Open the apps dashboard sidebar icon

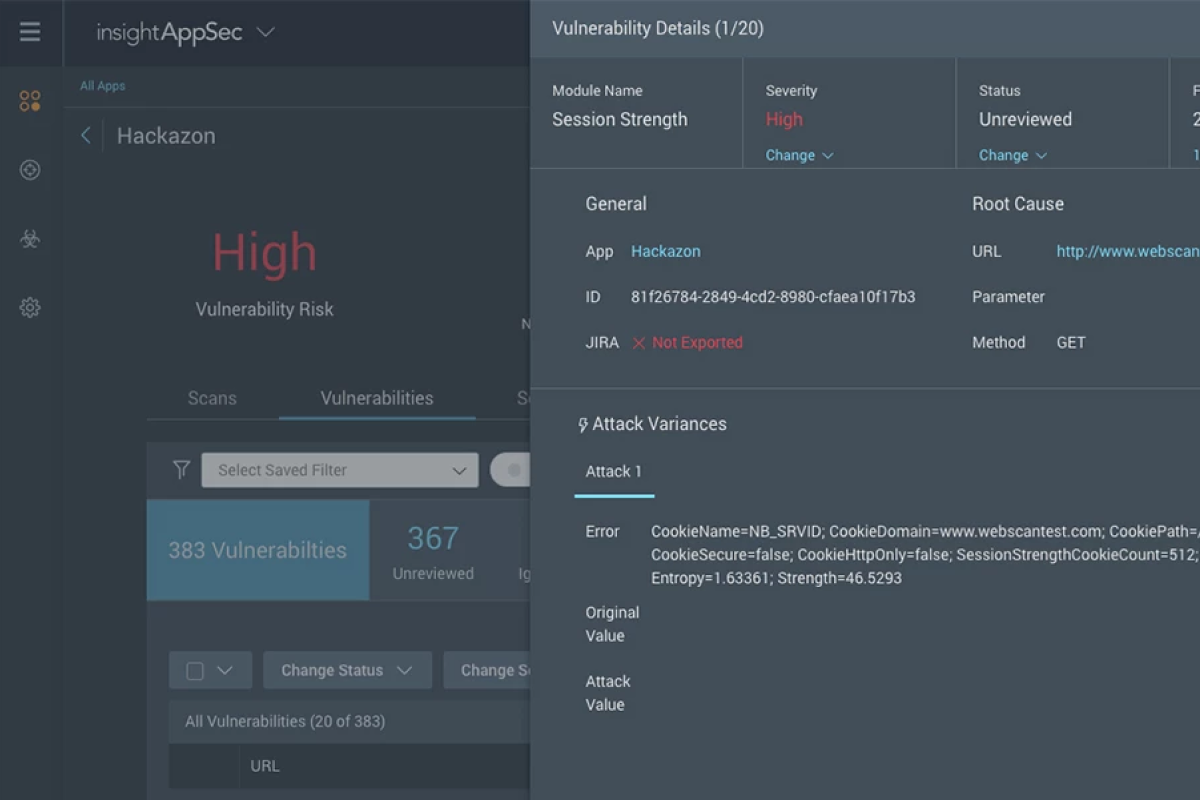pos(30,101)
